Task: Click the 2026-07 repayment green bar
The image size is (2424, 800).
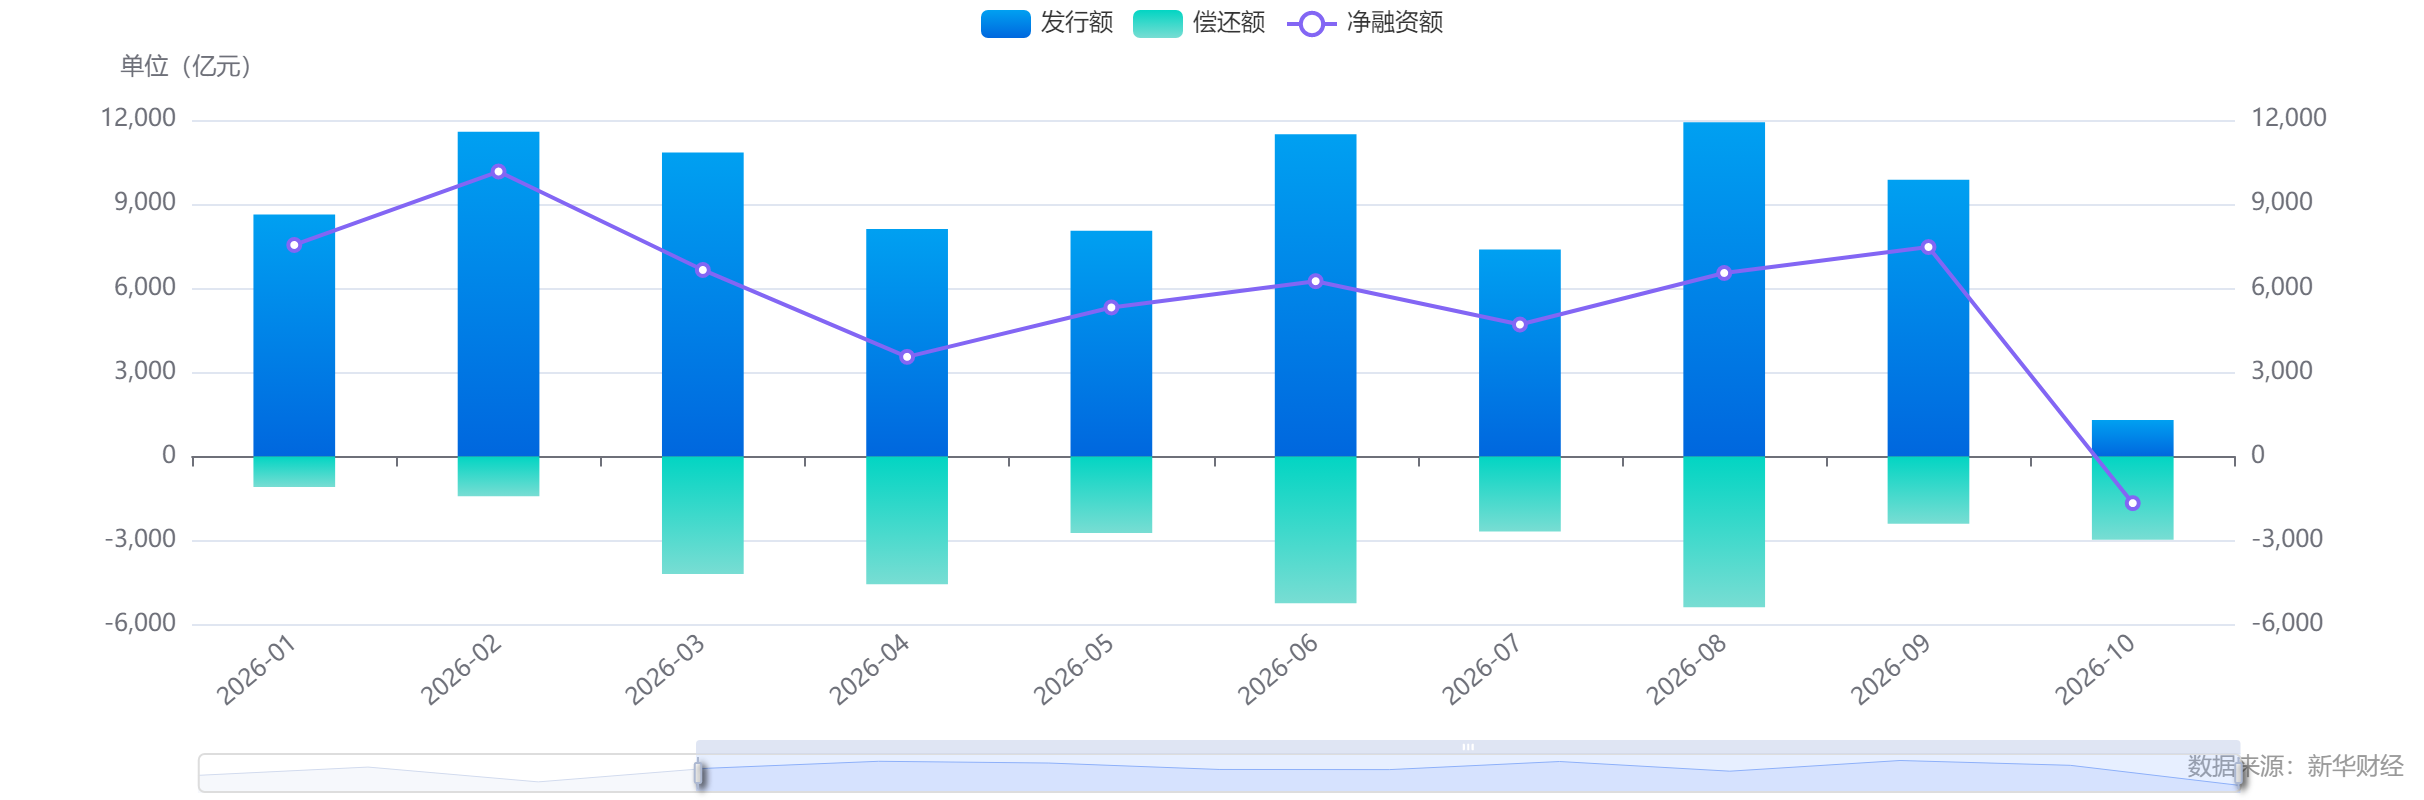Action: click(x=1520, y=494)
